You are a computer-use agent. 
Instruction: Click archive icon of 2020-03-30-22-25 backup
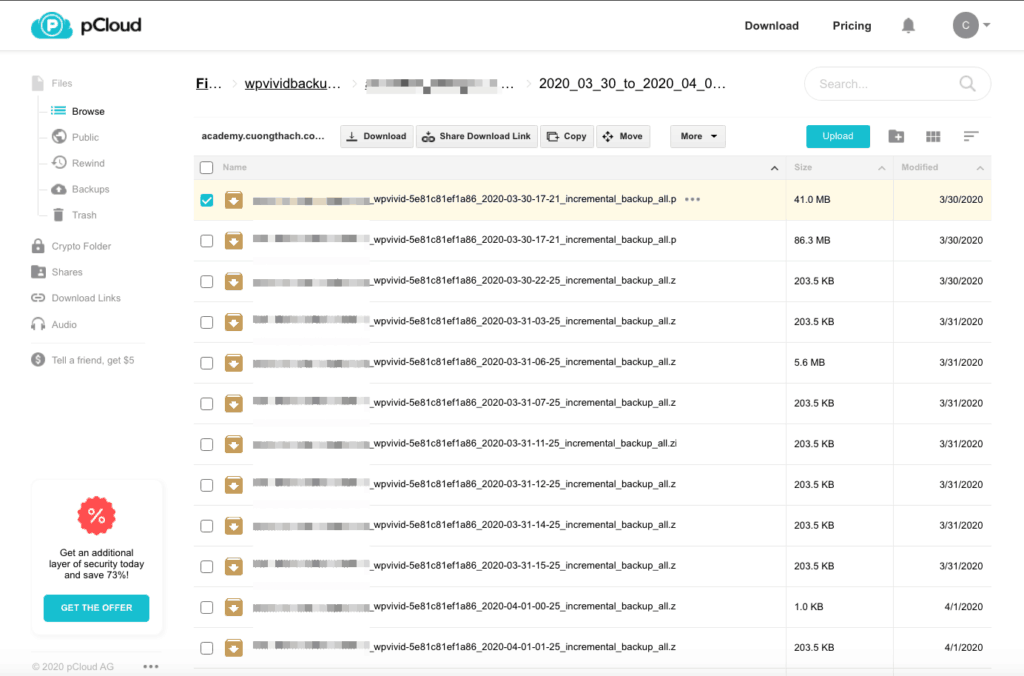234,282
